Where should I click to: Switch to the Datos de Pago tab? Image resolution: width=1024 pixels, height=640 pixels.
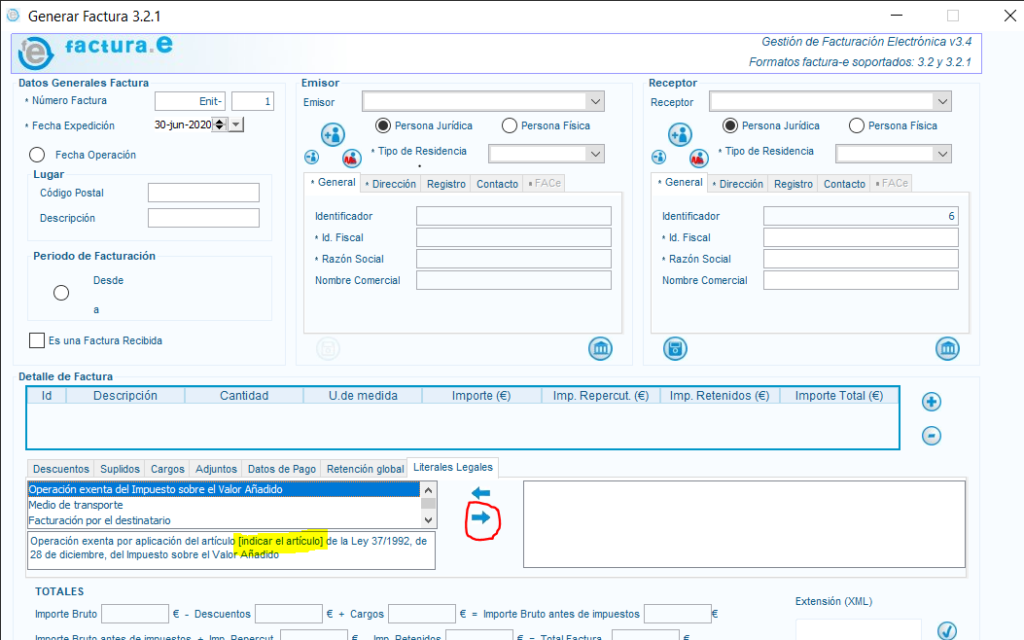tap(281, 469)
